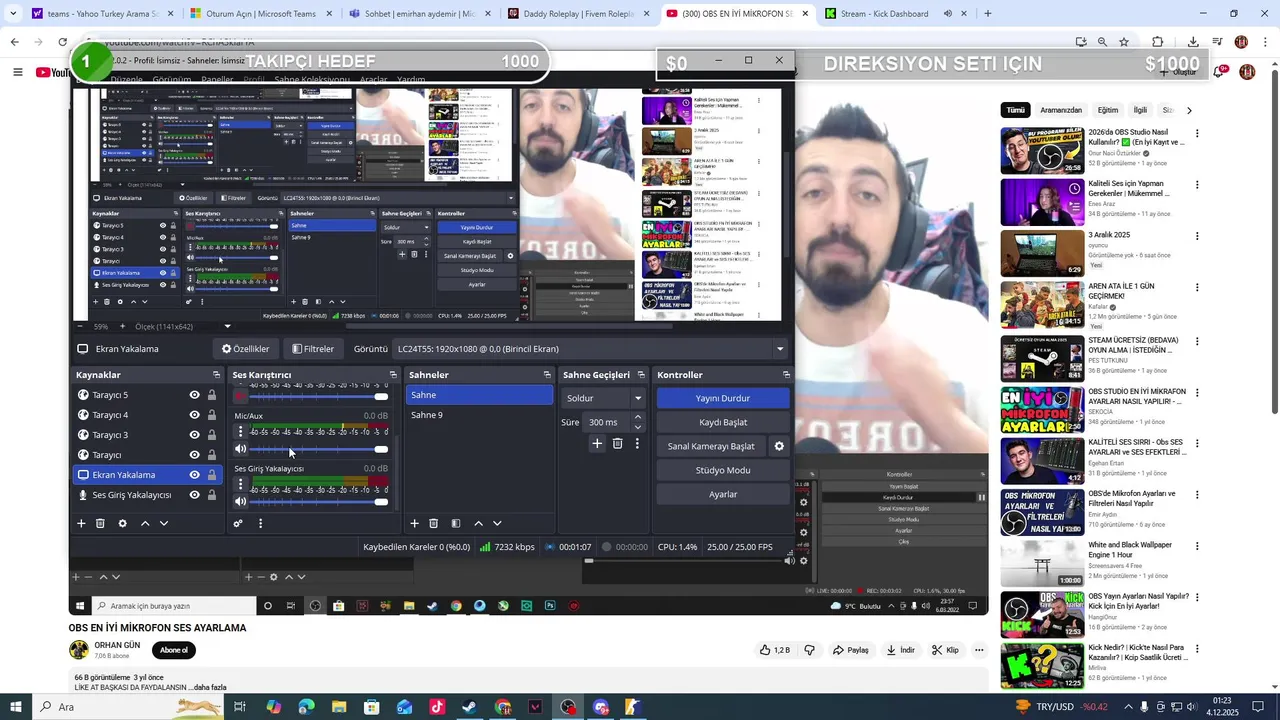Open the Özellikler properties gear button
This screenshot has height=720, width=1280.
point(245,349)
